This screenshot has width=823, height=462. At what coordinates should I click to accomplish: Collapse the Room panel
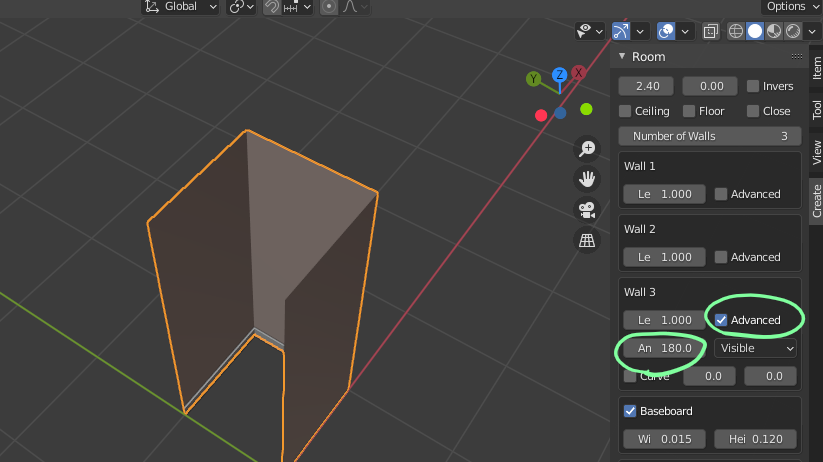622,56
